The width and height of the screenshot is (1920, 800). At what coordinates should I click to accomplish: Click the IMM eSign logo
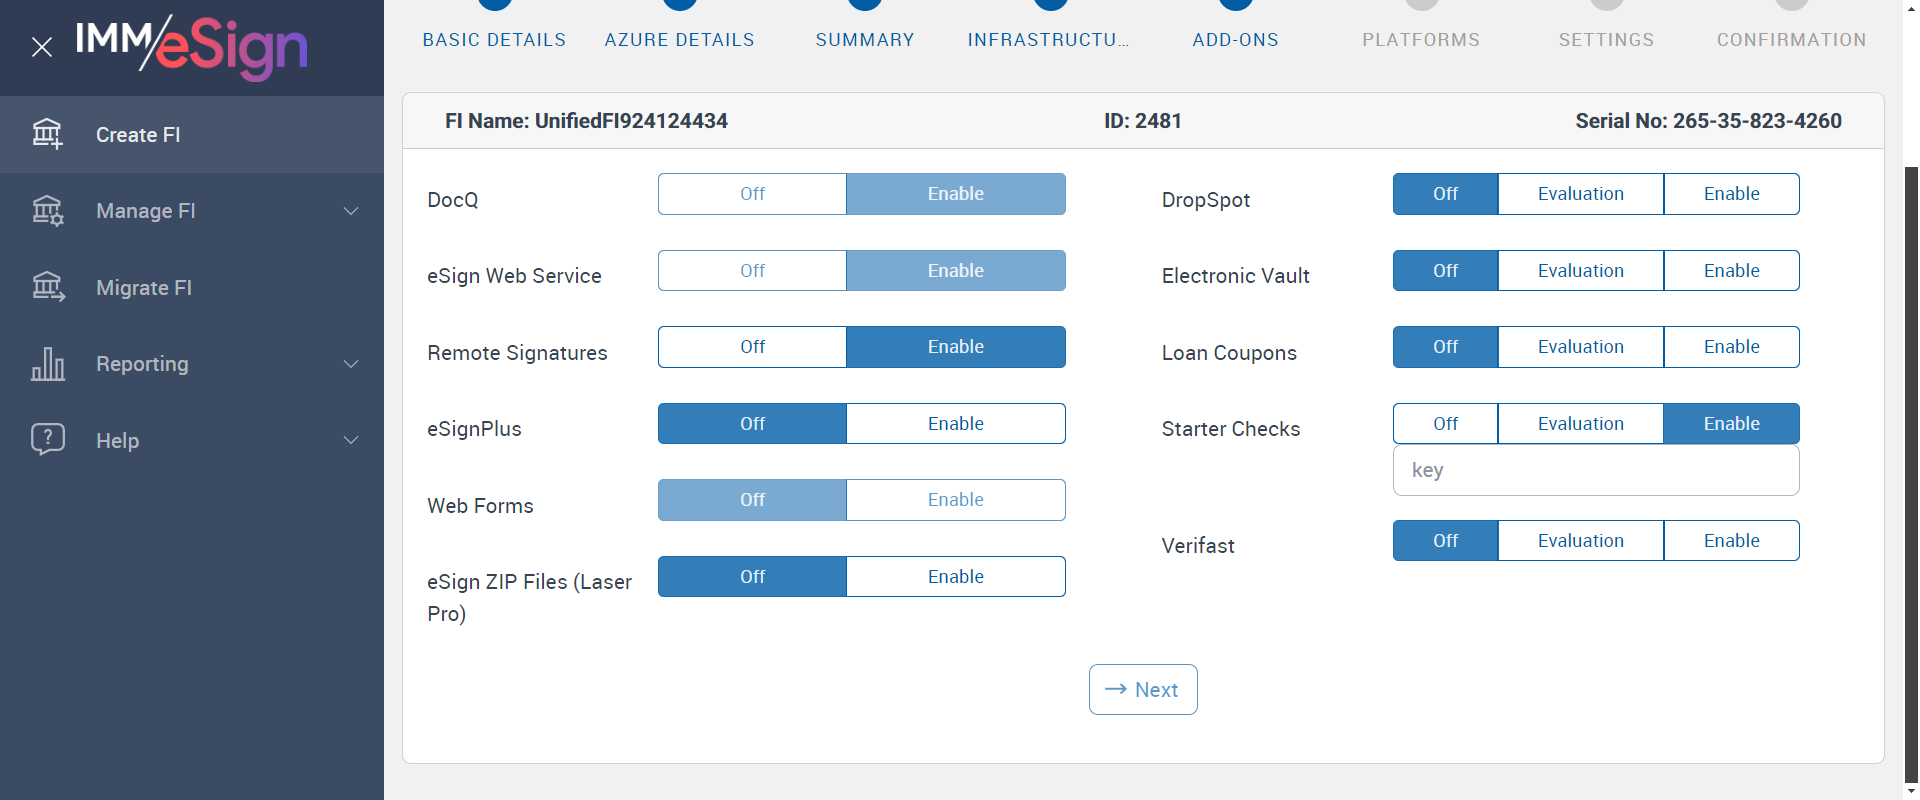tap(191, 46)
